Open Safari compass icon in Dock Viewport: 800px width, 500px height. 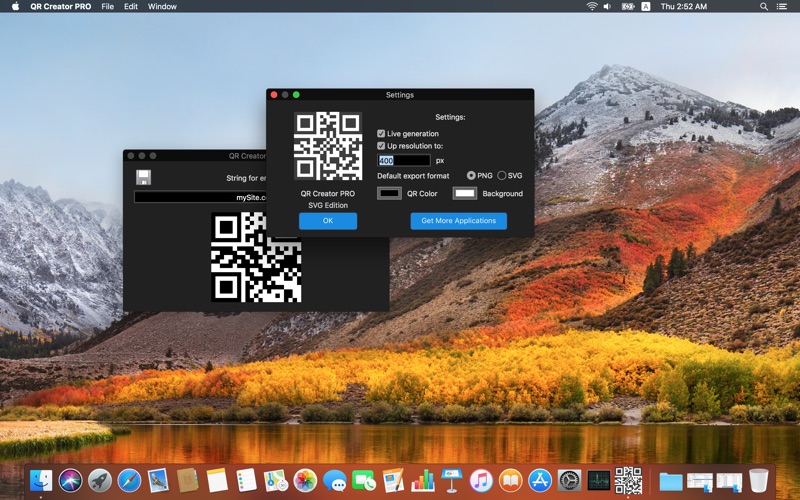pyautogui.click(x=129, y=481)
